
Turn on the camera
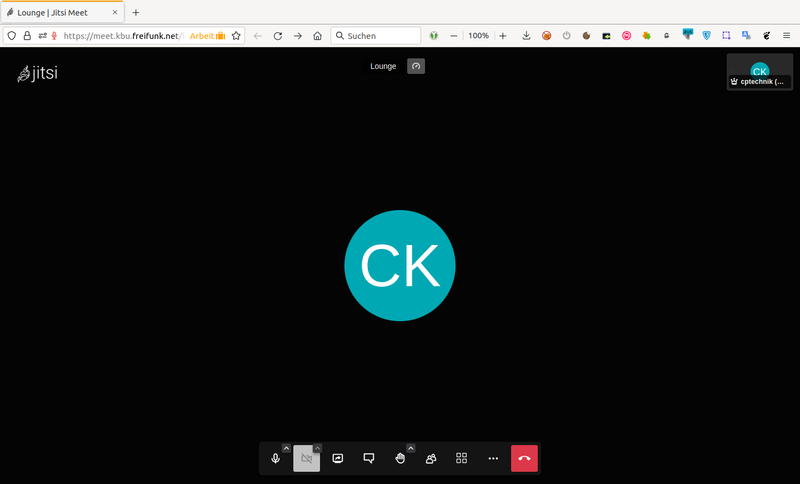click(306, 458)
